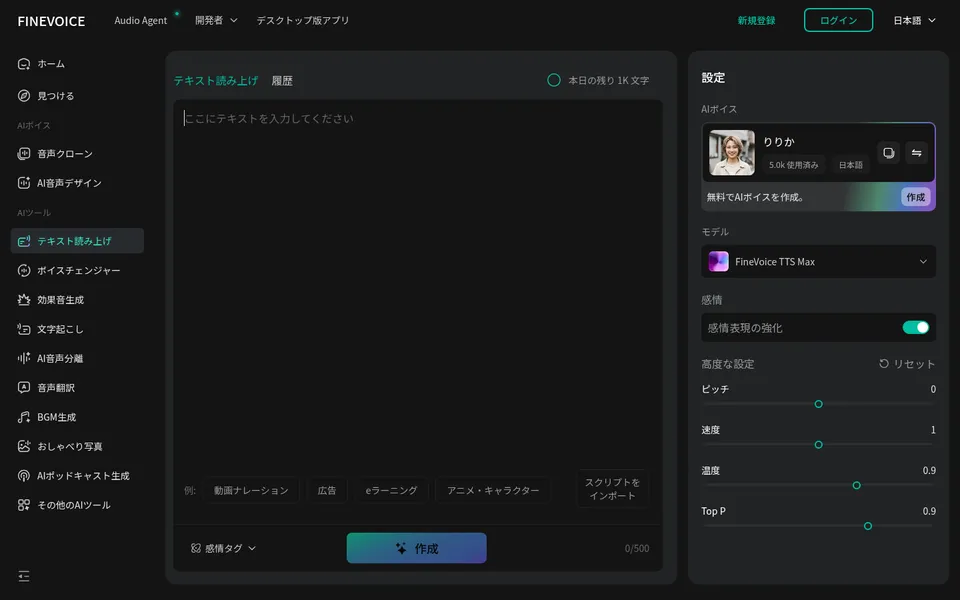Open 文字起こし icon
Viewport: 960px width, 600px height.
point(24,329)
